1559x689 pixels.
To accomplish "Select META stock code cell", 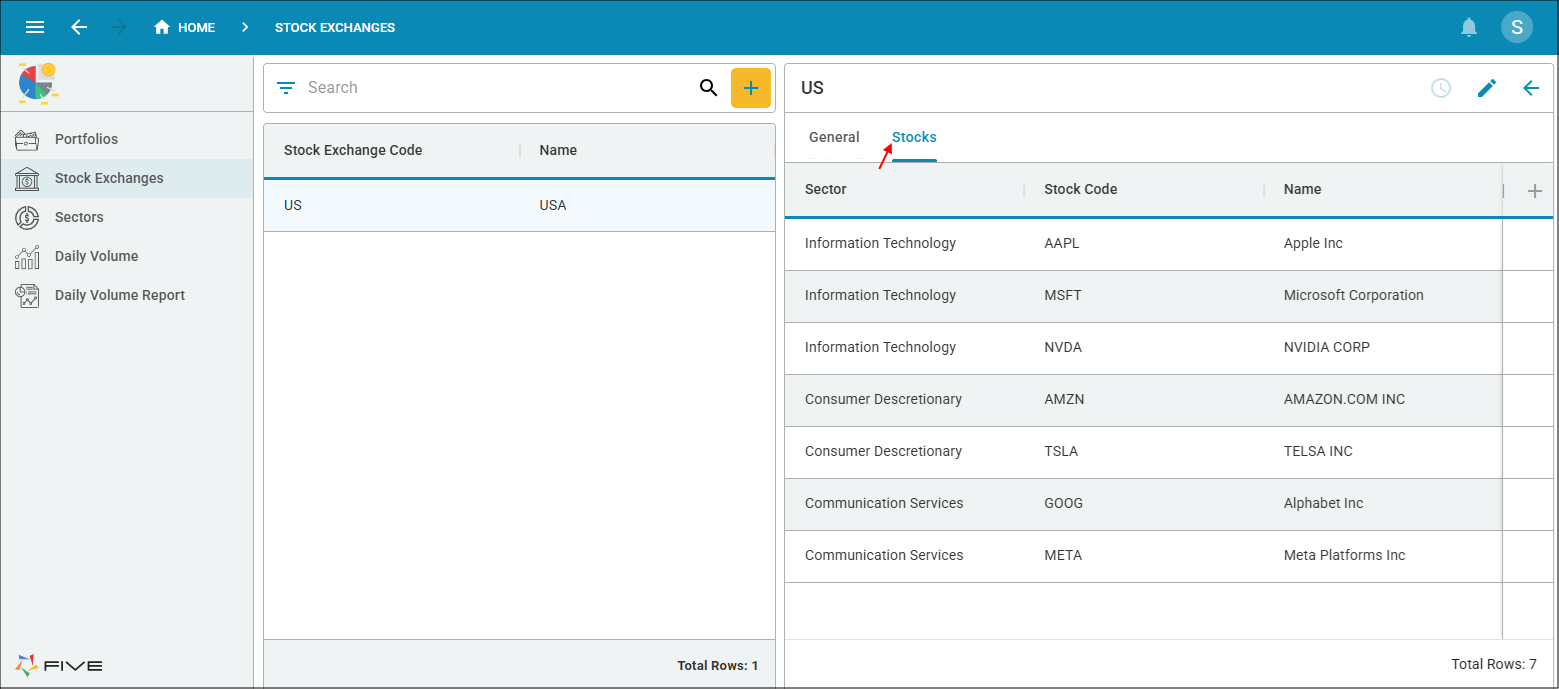I will pyautogui.click(x=1063, y=555).
